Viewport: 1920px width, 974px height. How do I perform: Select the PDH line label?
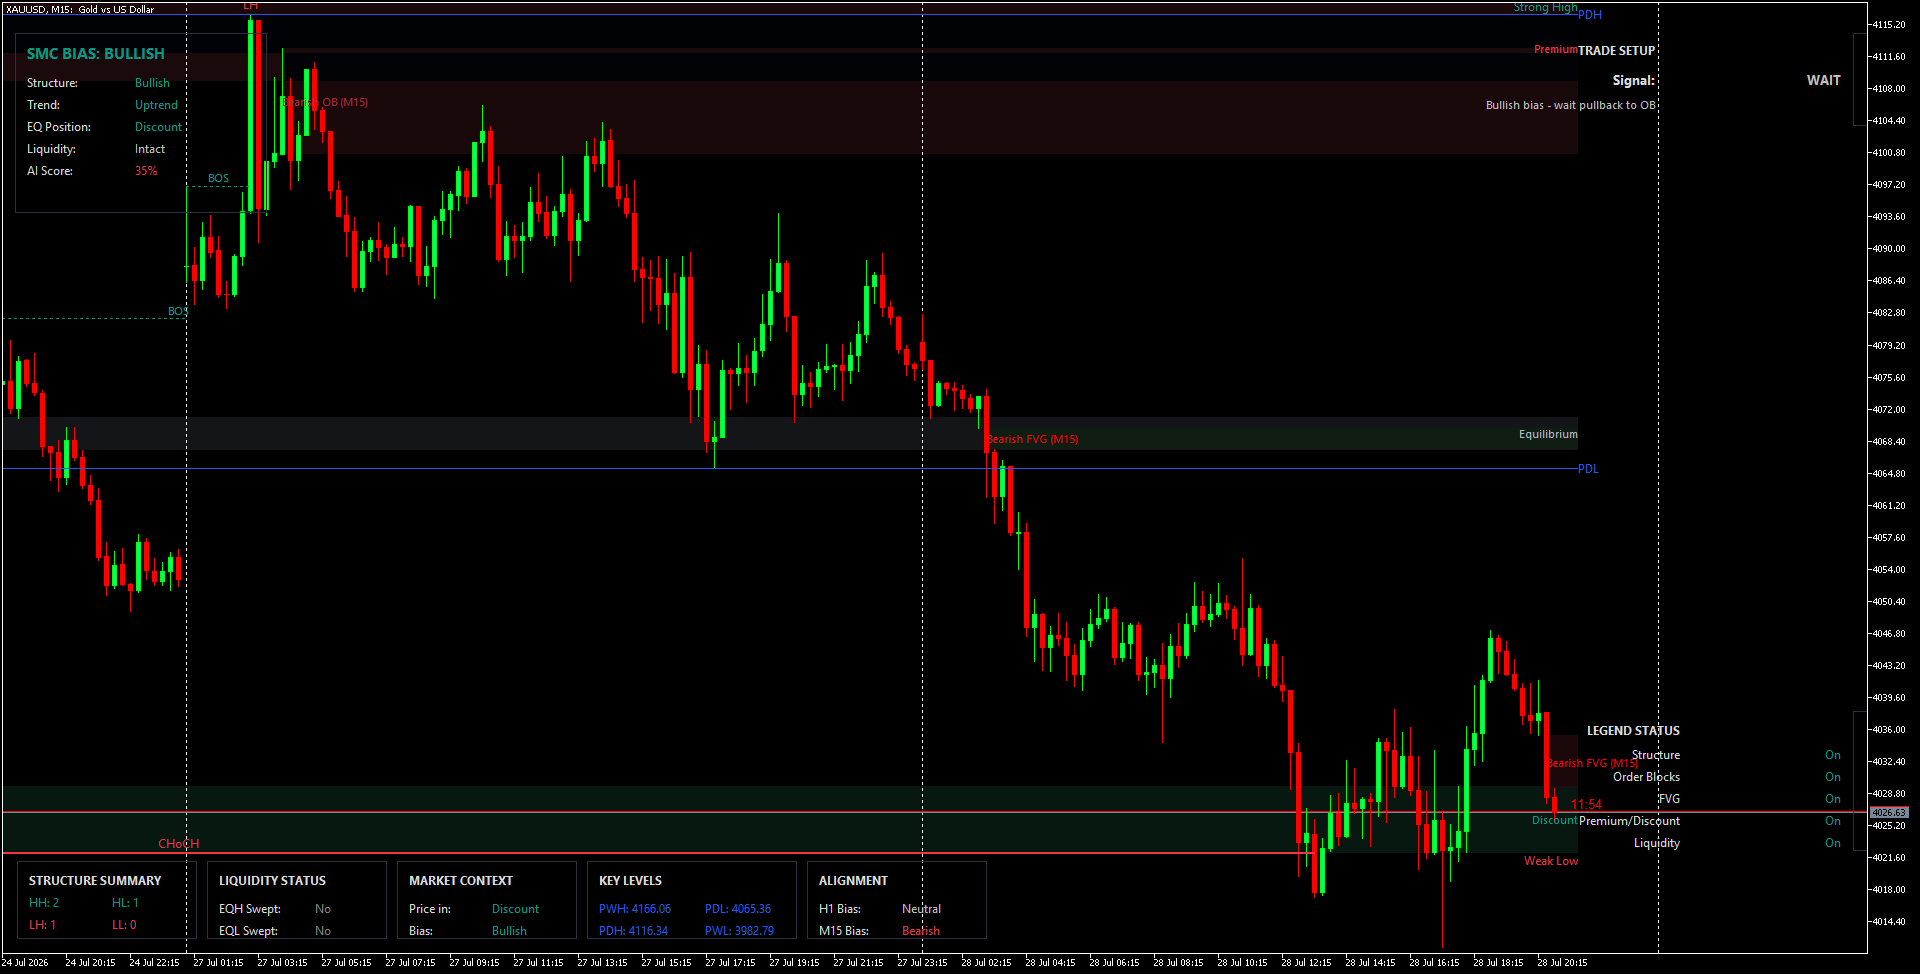(1590, 15)
